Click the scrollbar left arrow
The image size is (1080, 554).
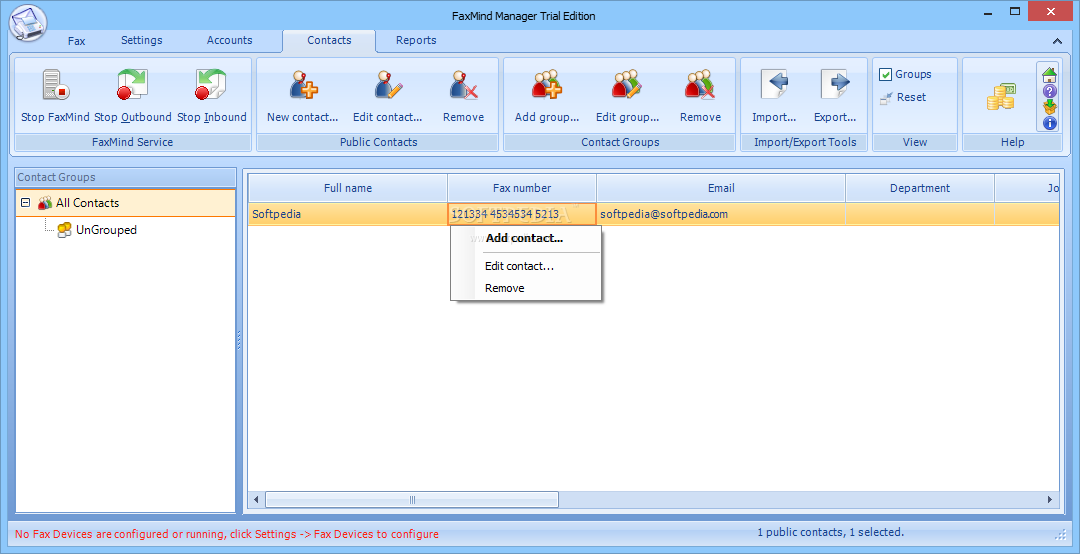pyautogui.click(x=256, y=500)
